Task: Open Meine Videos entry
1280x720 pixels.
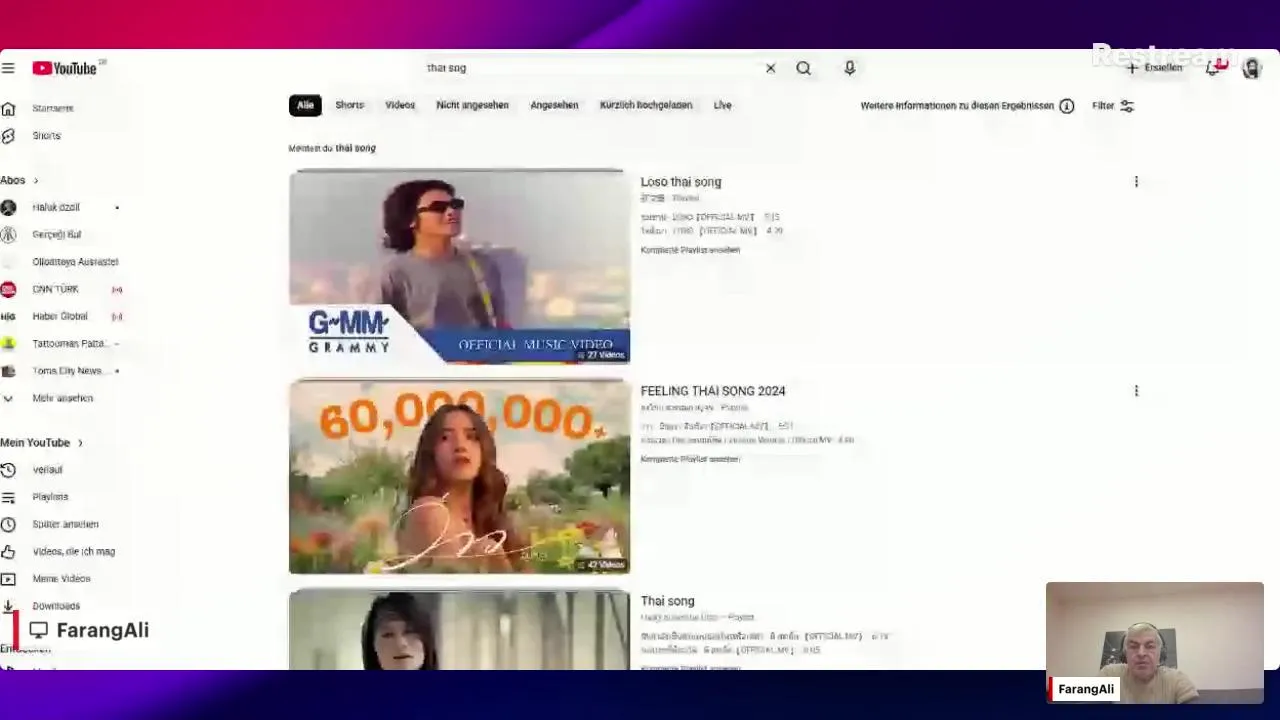Action: 61,578
